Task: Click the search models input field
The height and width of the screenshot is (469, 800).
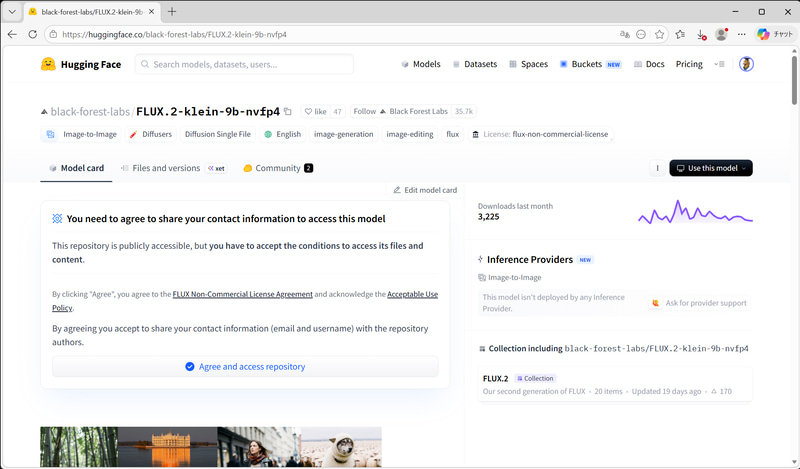Action: coord(245,64)
